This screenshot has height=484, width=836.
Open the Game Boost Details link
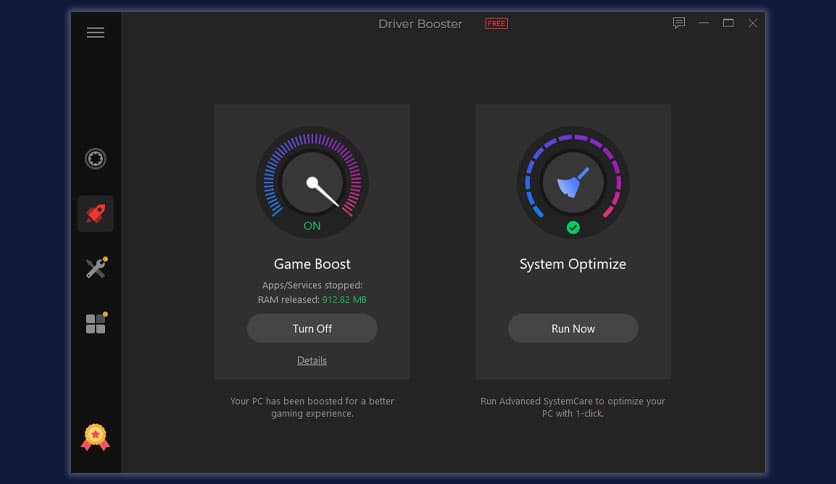point(312,360)
